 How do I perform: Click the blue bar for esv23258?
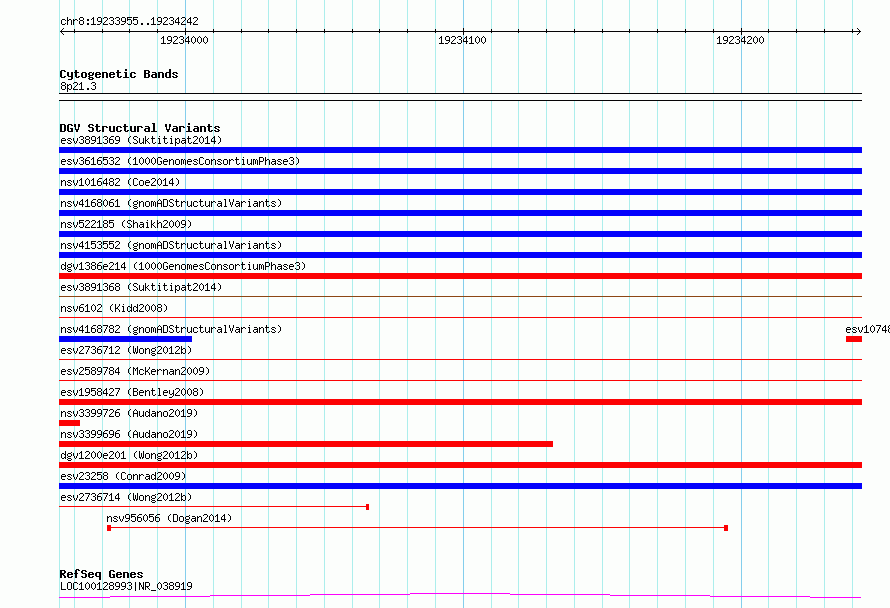point(460,486)
